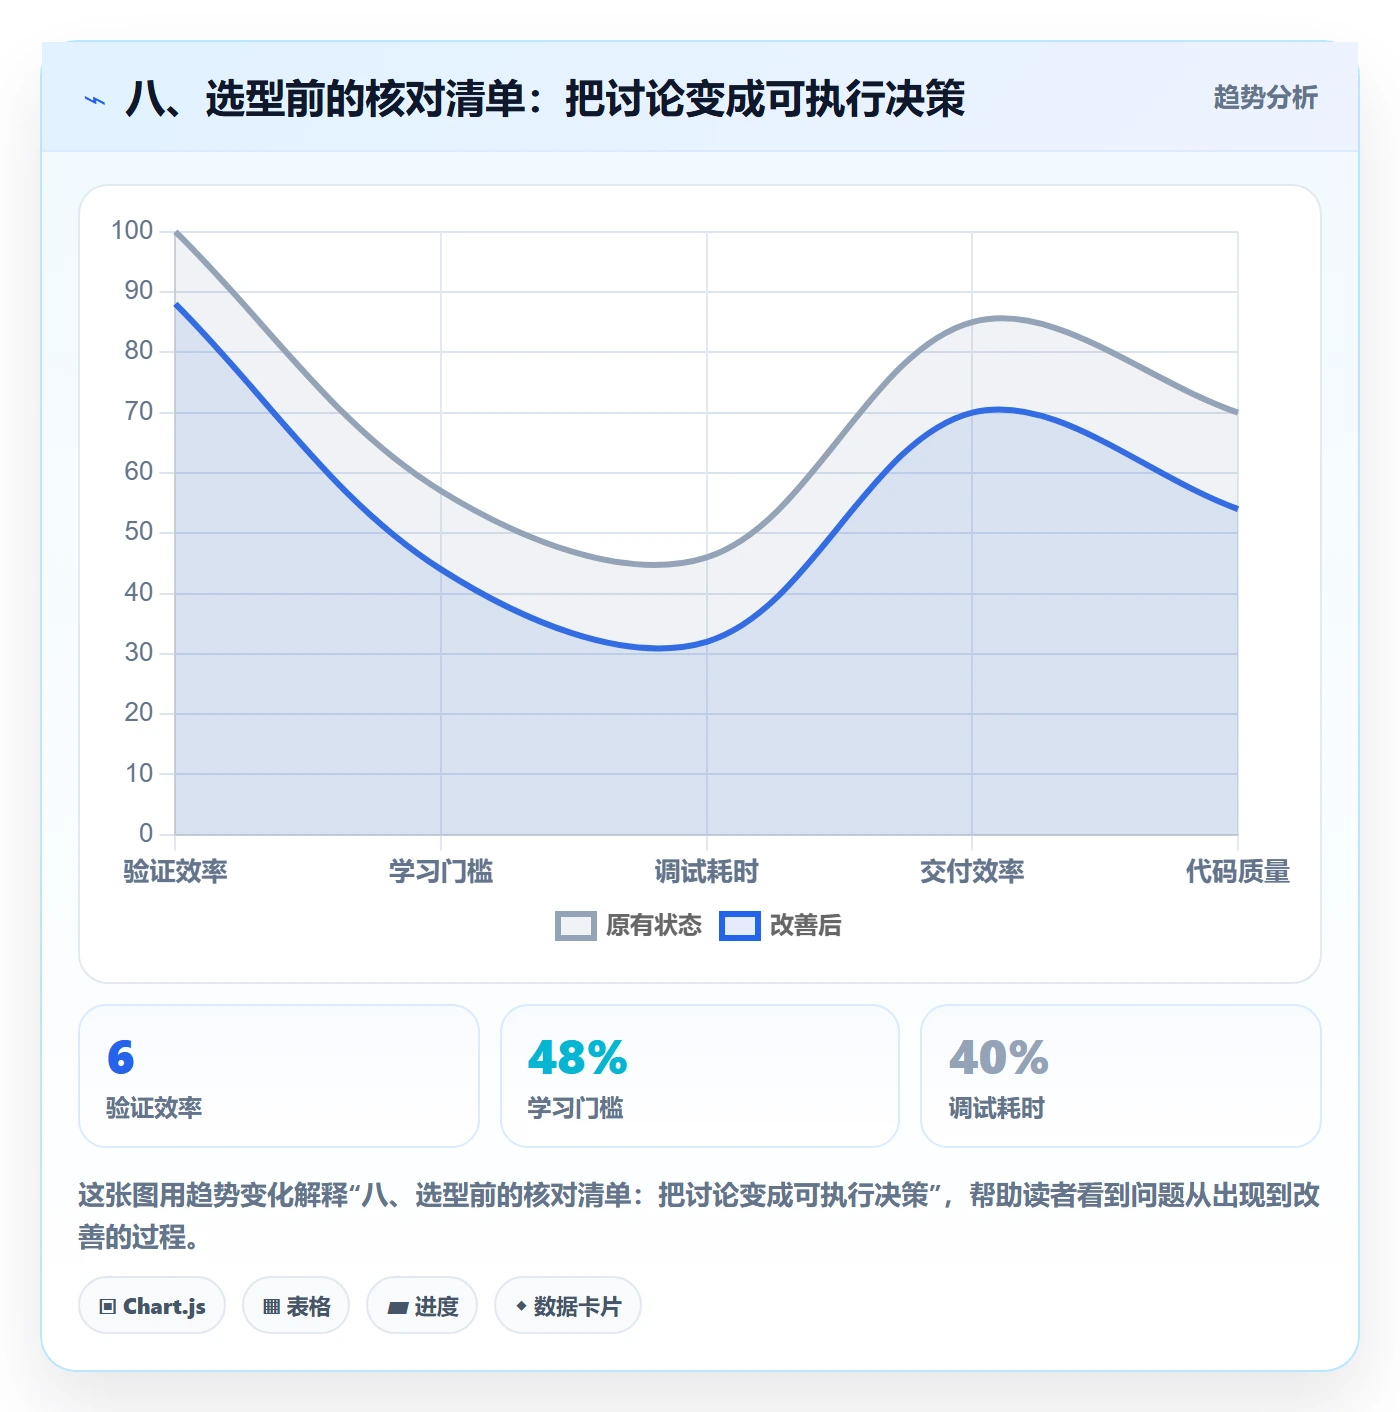Open the 调试耗时 stat card showing 40%
Screen dimensions: 1400x1412
click(x=1121, y=1076)
